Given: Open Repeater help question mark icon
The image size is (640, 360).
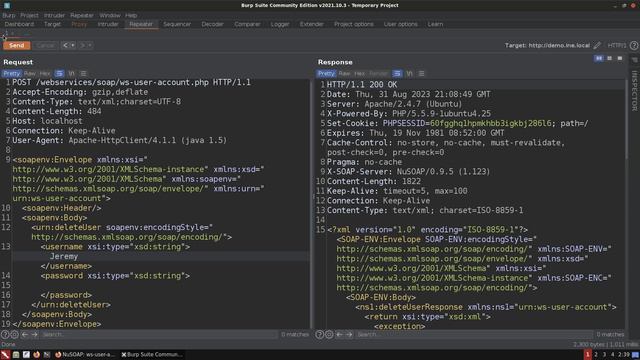Looking at the screenshot, I should [x=634, y=45].
